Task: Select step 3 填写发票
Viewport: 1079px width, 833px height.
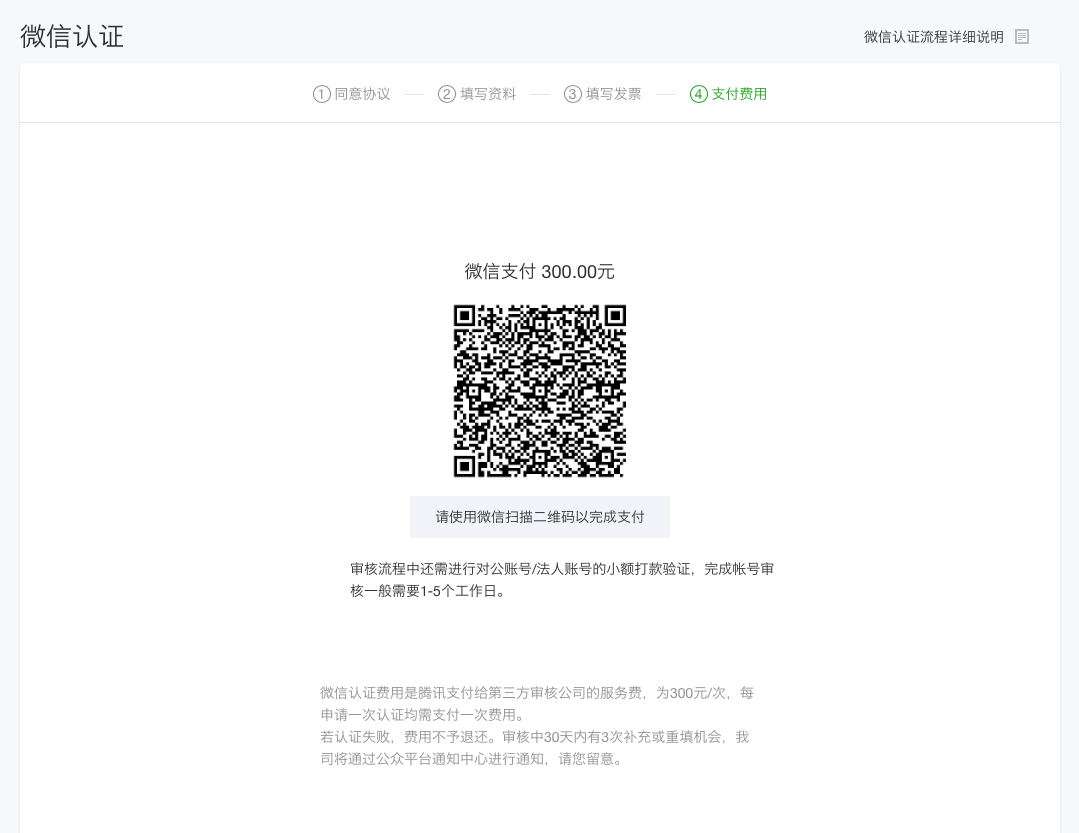Action: (x=603, y=94)
